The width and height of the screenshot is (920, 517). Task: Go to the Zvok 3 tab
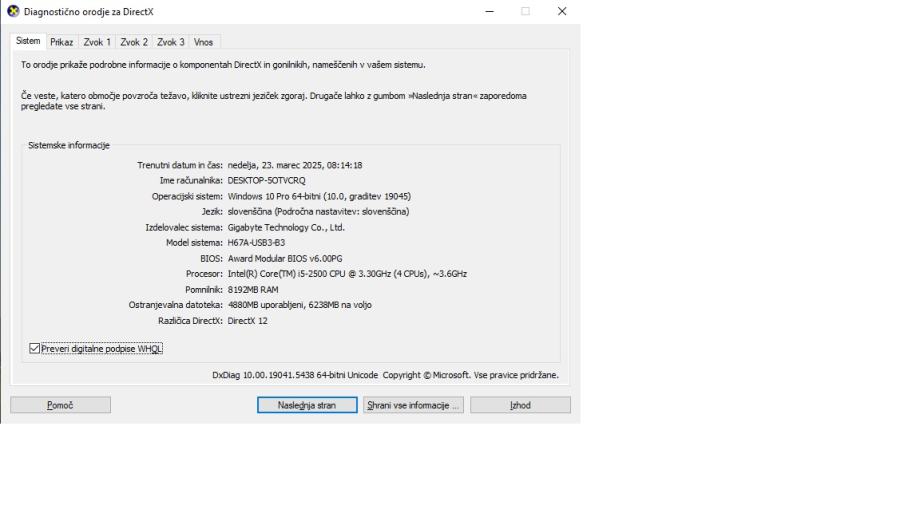tap(171, 42)
